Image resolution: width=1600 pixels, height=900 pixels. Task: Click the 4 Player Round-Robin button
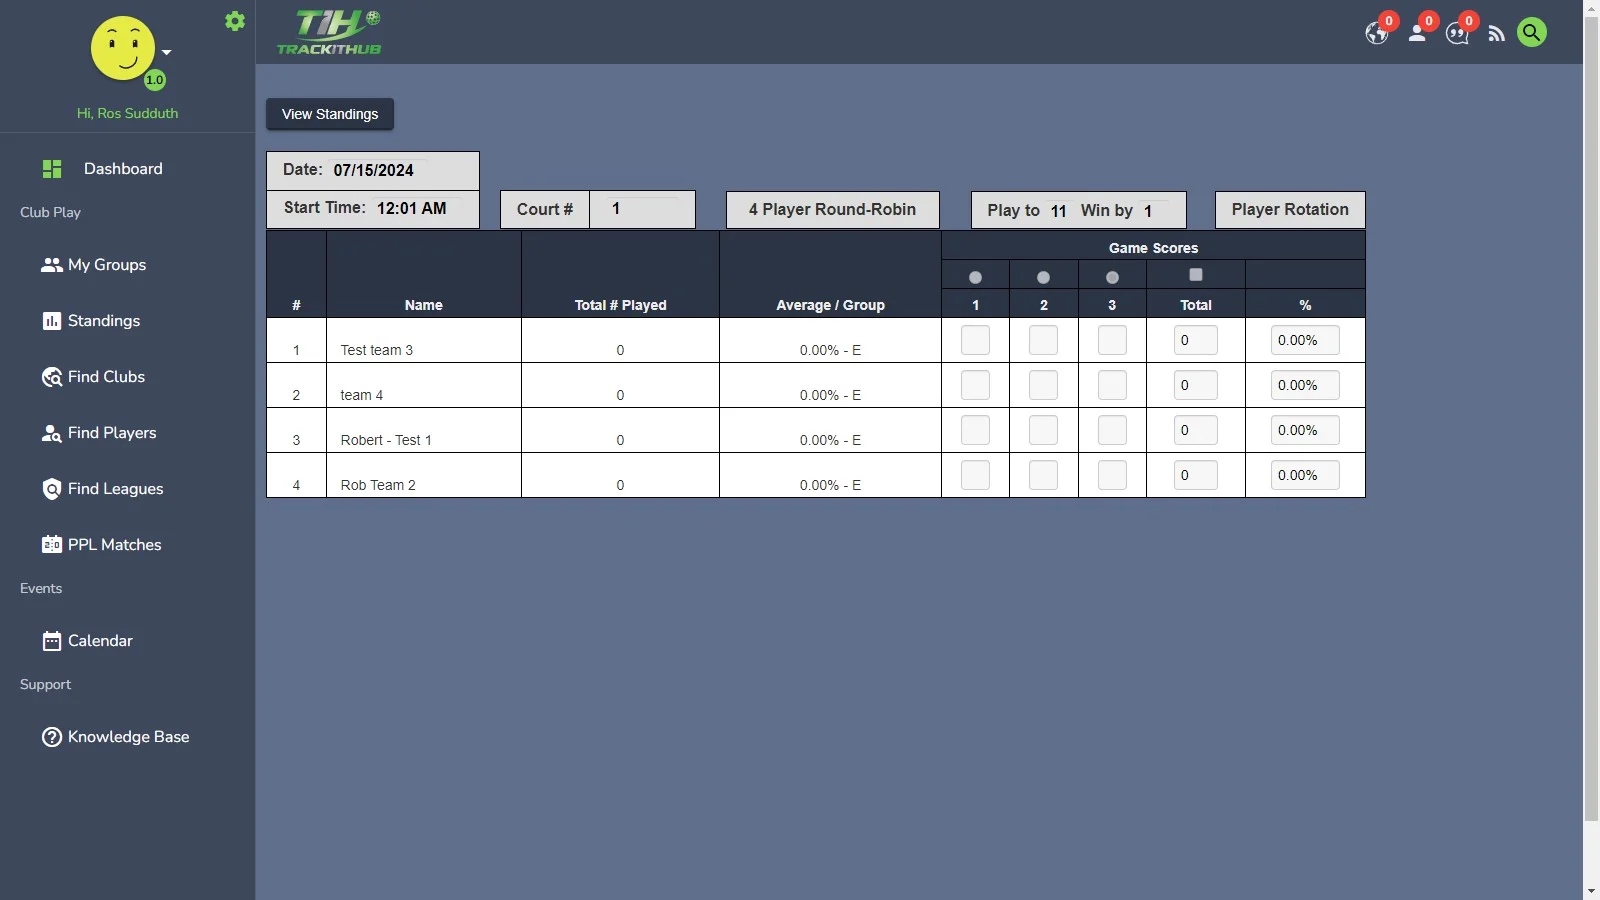click(833, 210)
